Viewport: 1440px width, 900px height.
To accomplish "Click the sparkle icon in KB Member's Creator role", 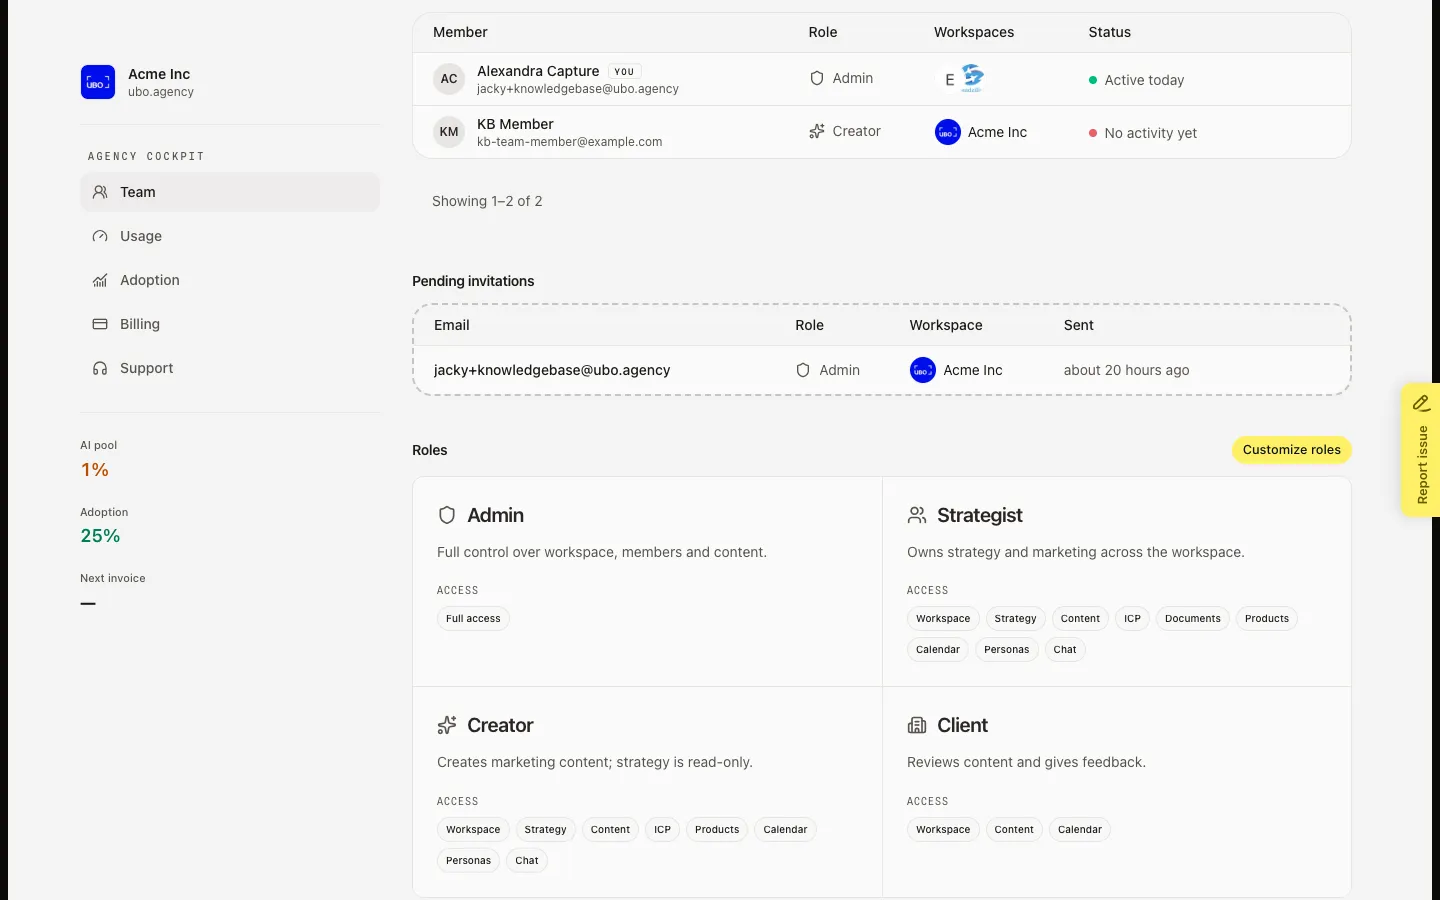I will point(817,131).
